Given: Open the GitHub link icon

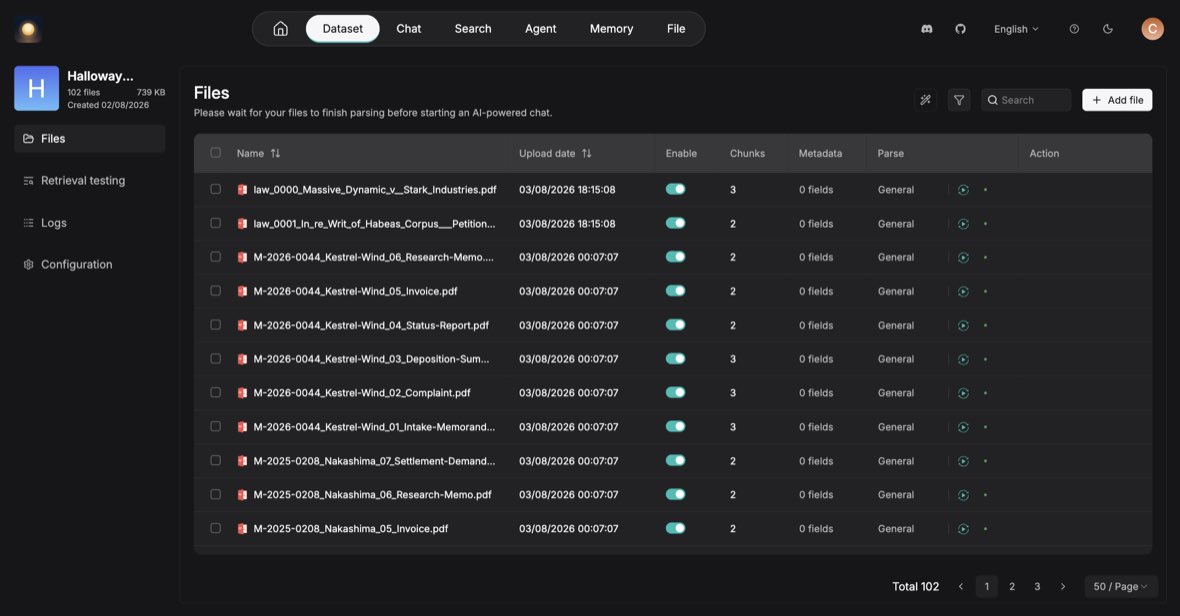Looking at the screenshot, I should pyautogui.click(x=960, y=29).
